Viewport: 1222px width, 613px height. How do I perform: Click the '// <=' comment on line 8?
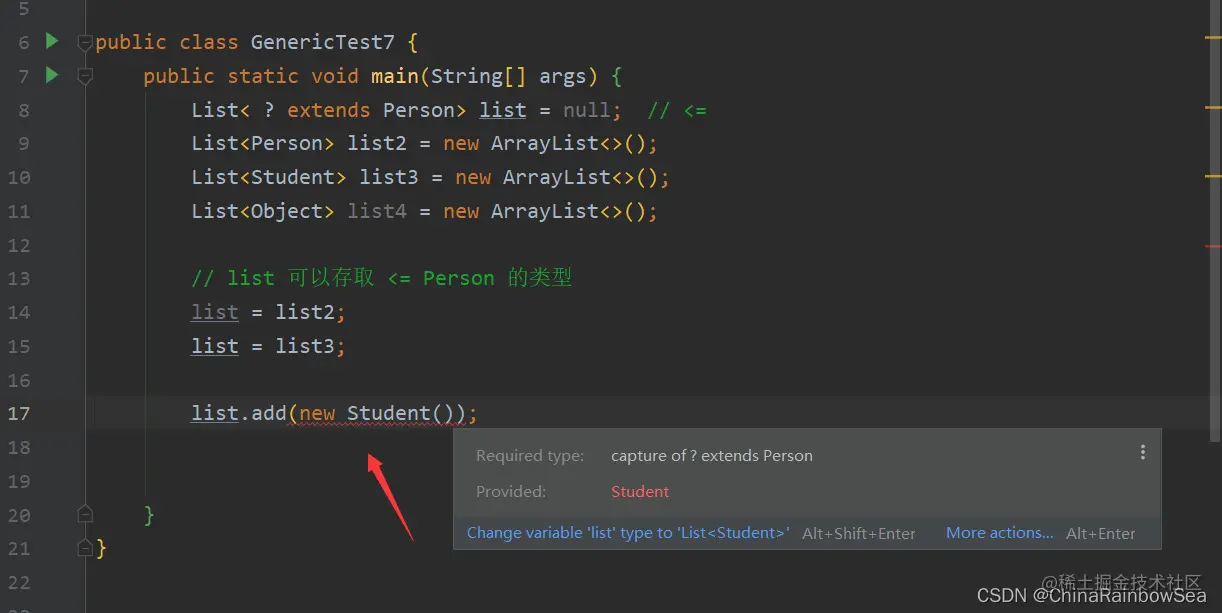click(x=676, y=110)
